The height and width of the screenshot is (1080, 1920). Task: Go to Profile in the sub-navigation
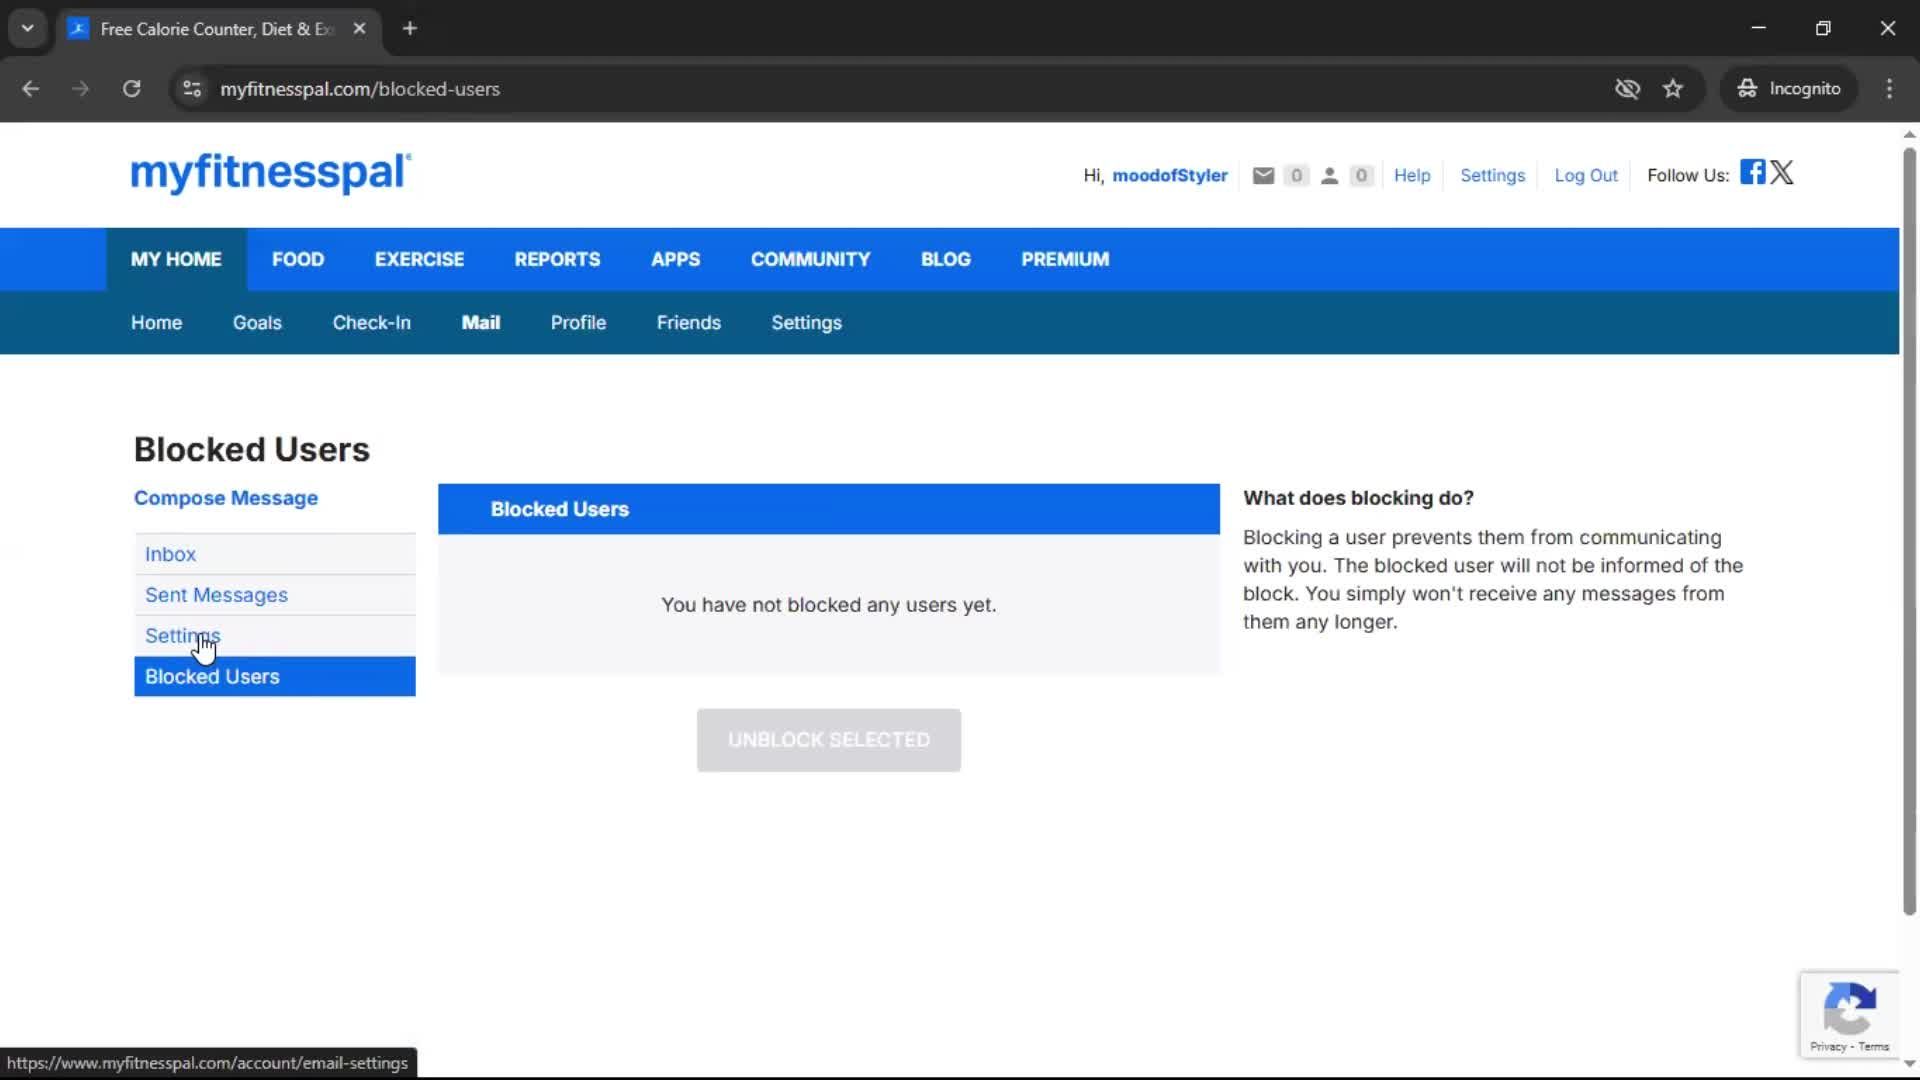click(578, 323)
